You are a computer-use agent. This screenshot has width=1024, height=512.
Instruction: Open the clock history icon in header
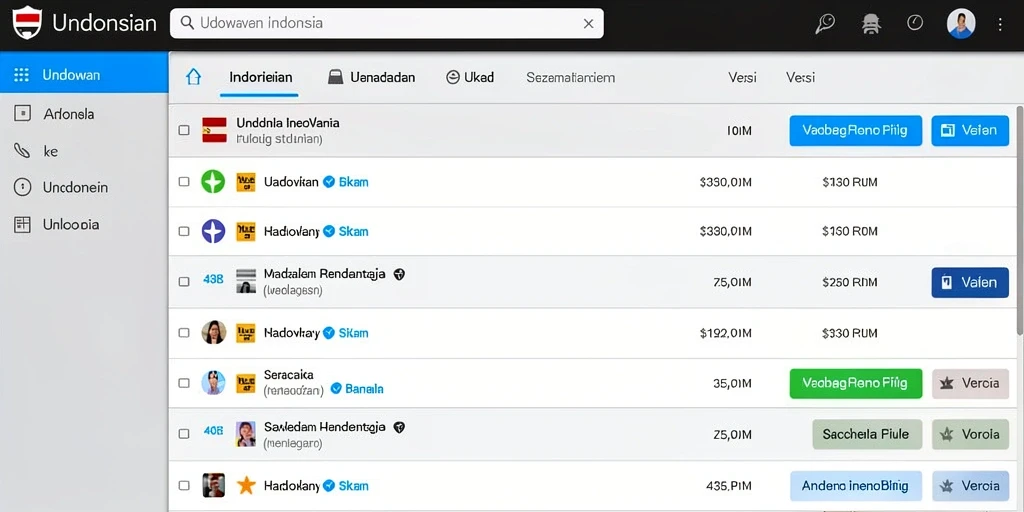tap(915, 23)
